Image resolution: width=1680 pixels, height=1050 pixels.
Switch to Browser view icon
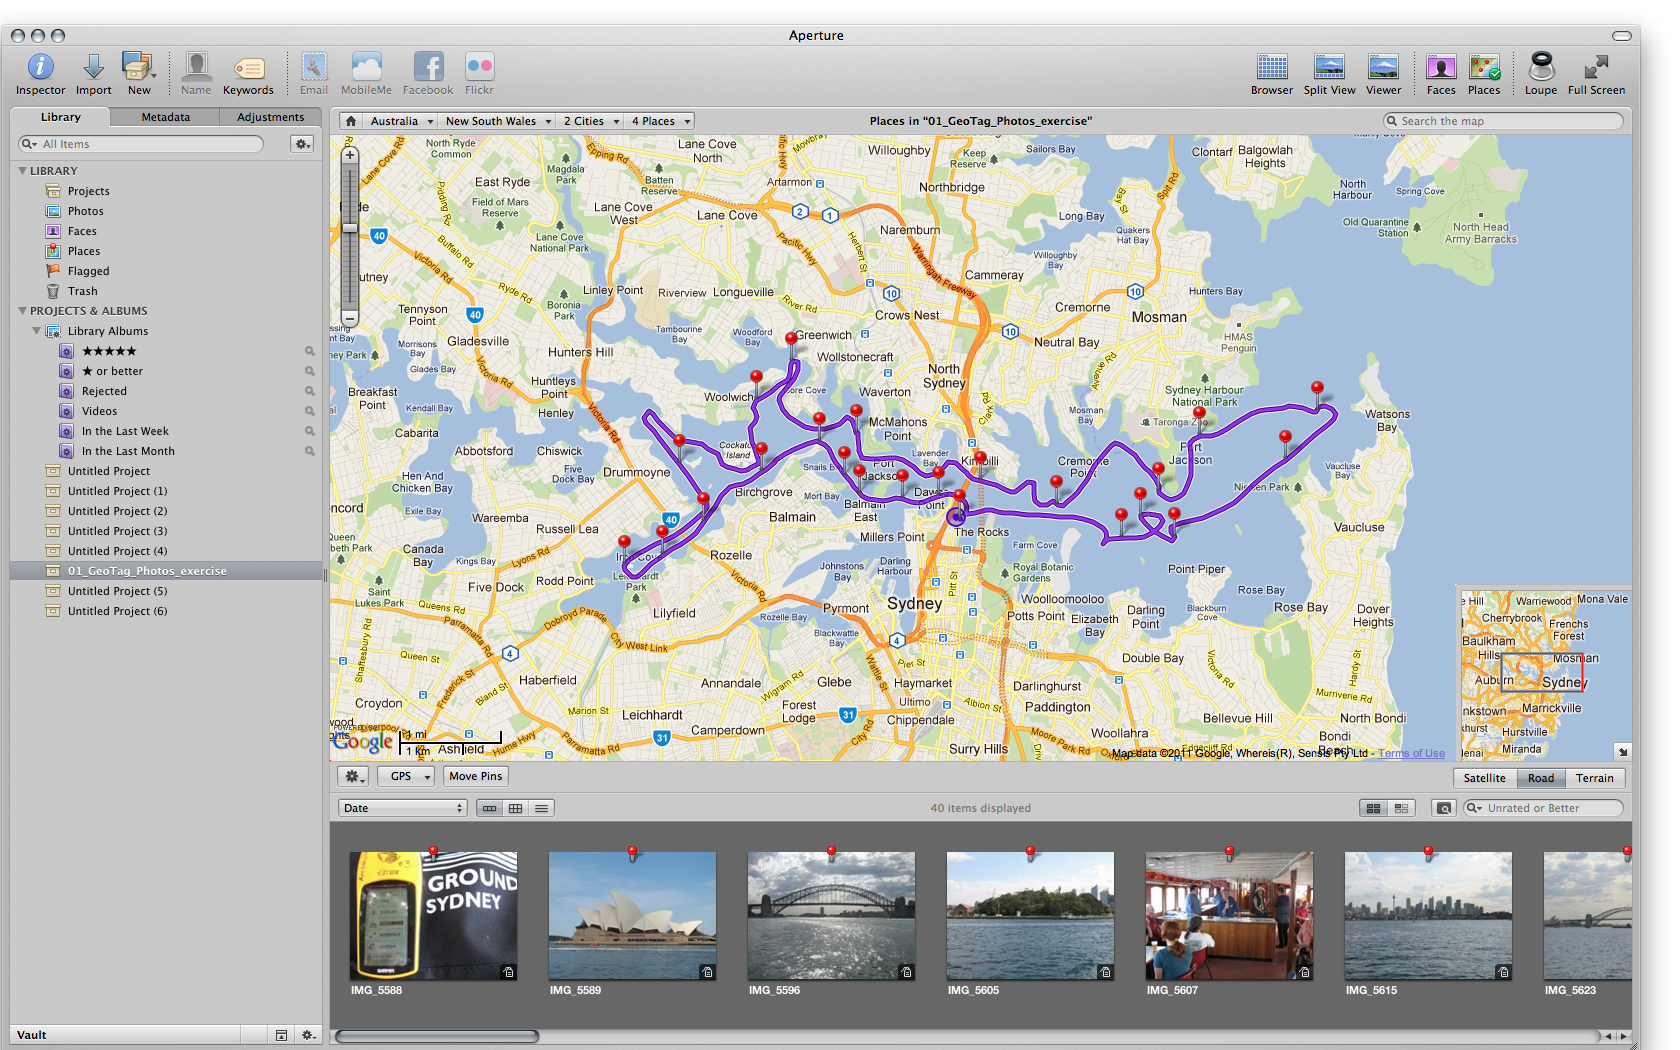click(1272, 67)
